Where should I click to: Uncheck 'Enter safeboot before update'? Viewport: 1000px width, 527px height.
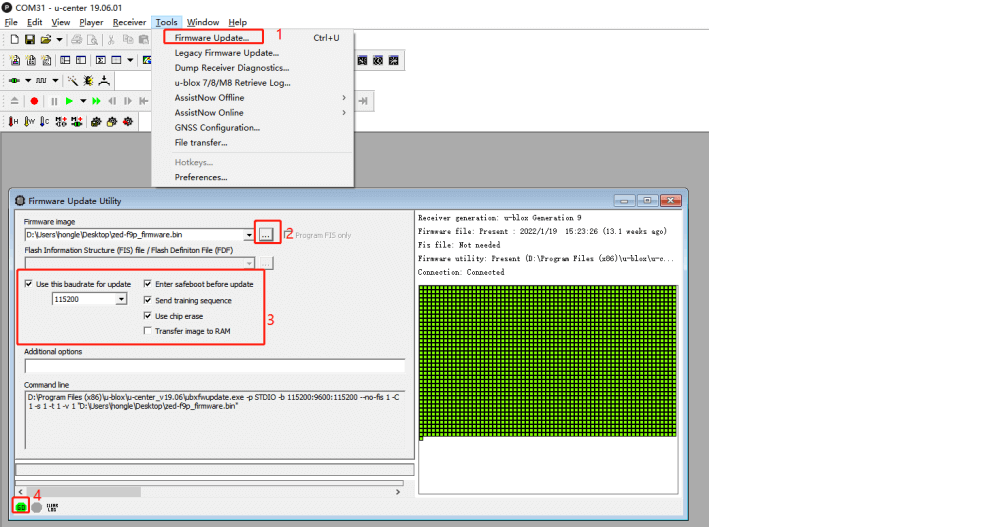point(149,284)
